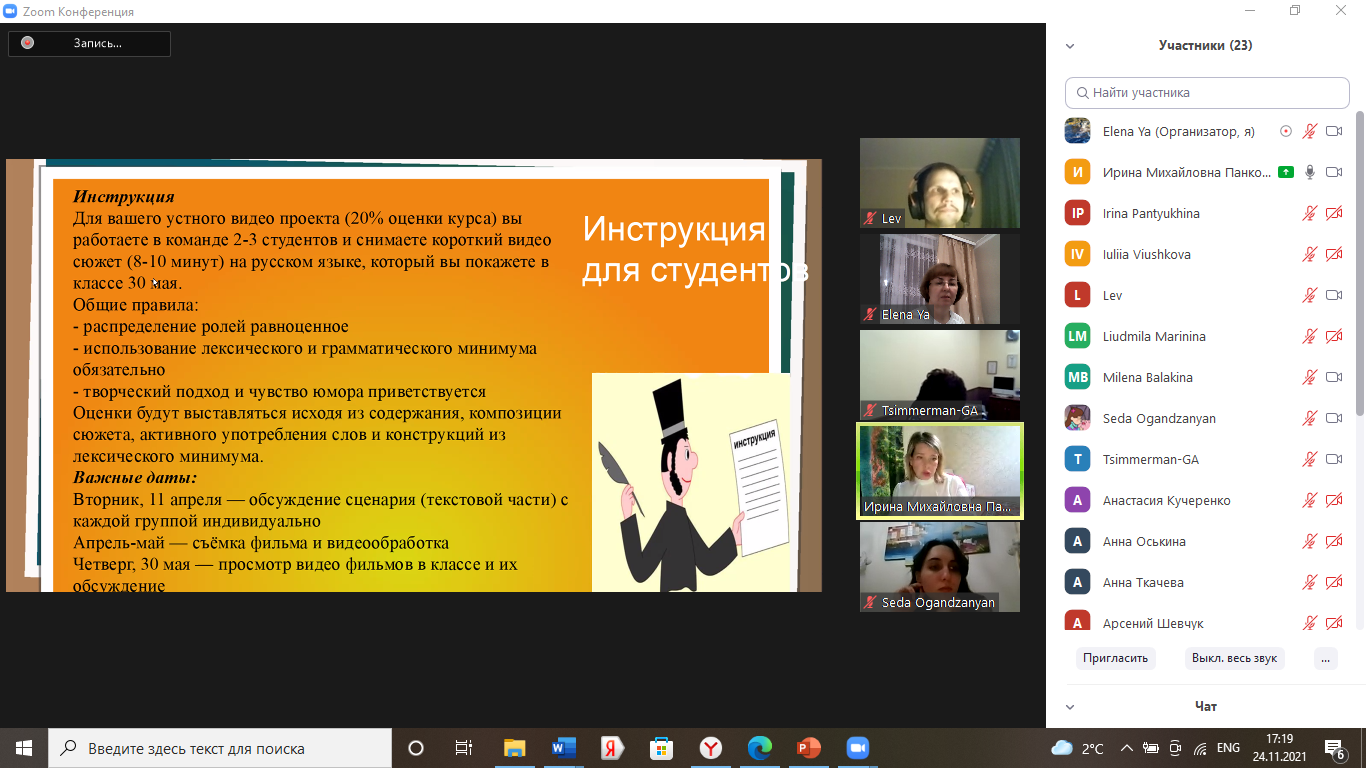Click the shared slide showing 'Инструкция для студентов'
This screenshot has height=768, width=1366.
tap(414, 375)
